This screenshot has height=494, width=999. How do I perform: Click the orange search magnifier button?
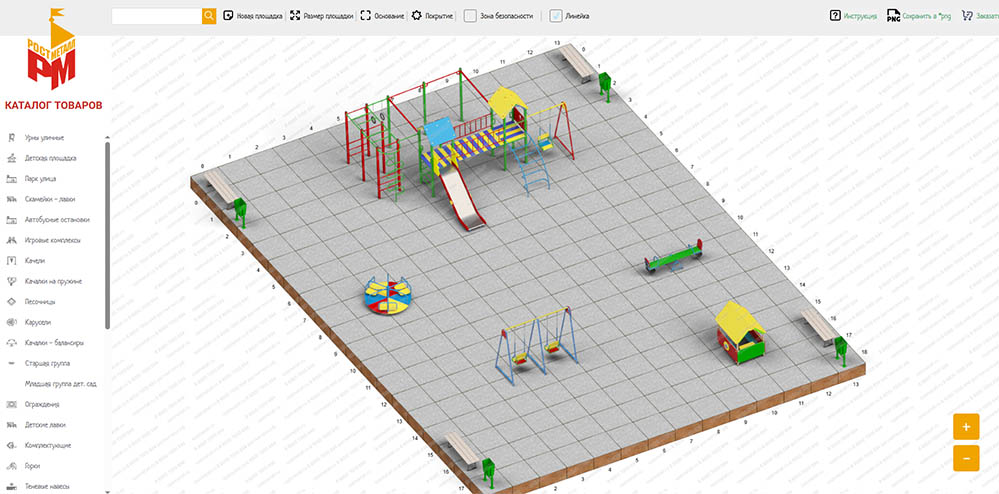pos(209,16)
